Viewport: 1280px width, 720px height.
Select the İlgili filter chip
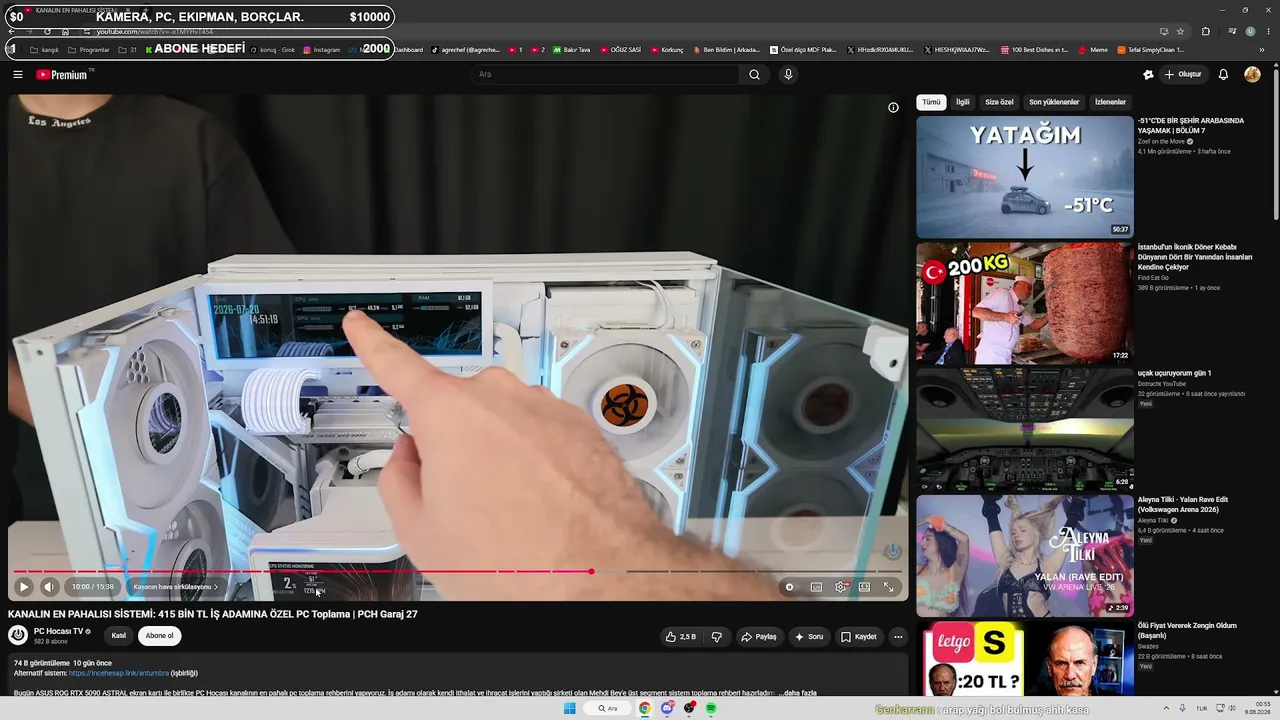(x=962, y=102)
